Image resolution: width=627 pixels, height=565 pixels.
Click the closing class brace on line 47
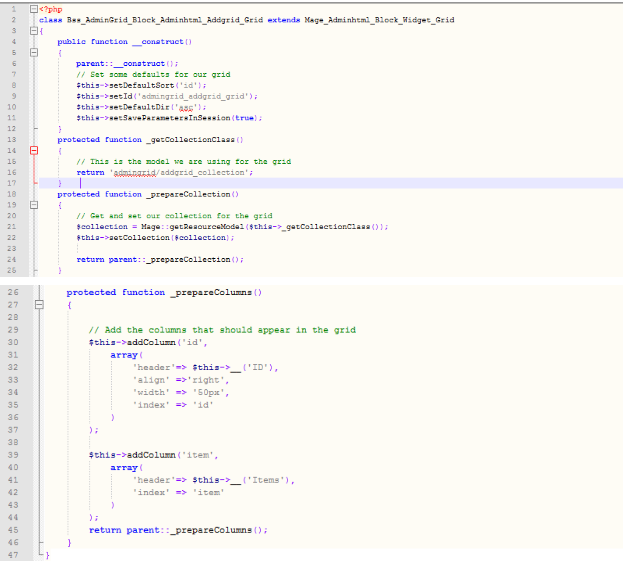[47, 555]
